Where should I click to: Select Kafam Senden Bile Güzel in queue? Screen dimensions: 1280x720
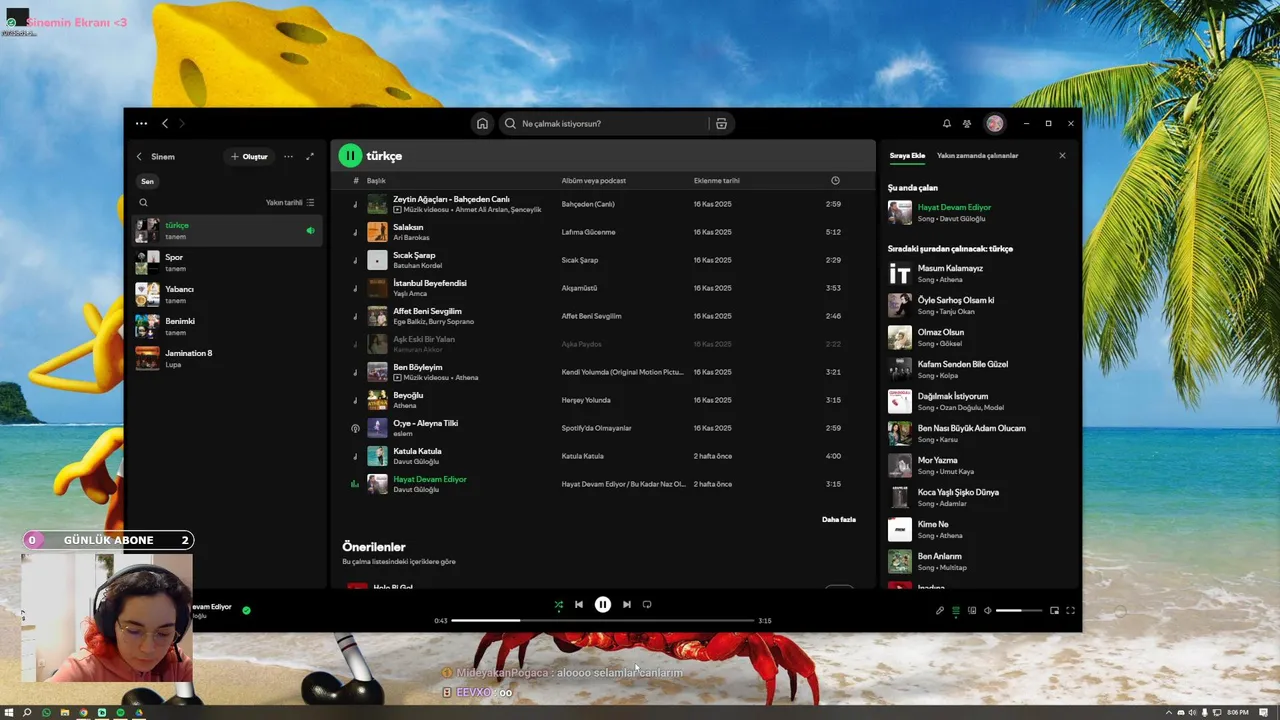tap(980, 369)
